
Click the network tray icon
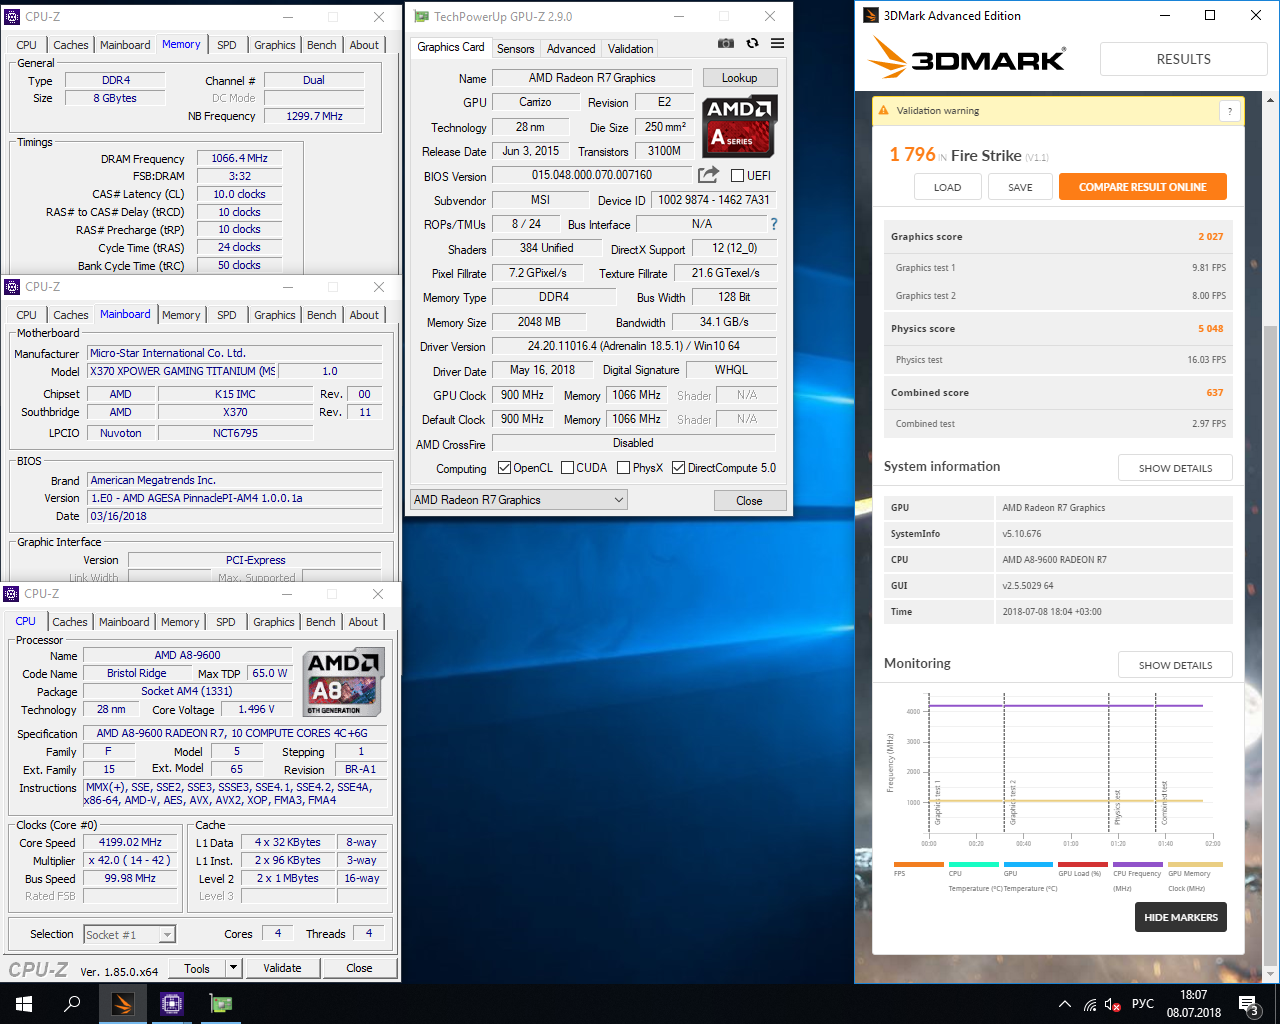coord(1090,1004)
